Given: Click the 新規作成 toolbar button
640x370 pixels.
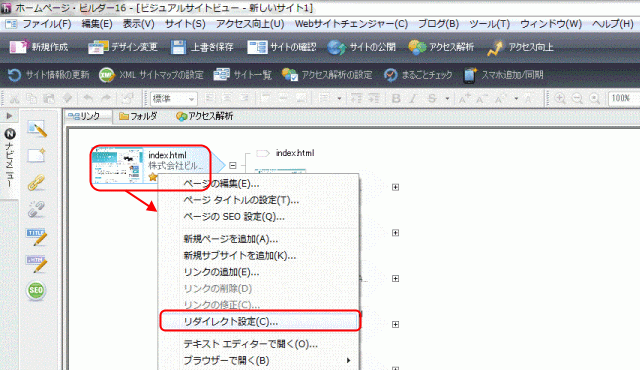Looking at the screenshot, I should click(x=39, y=47).
